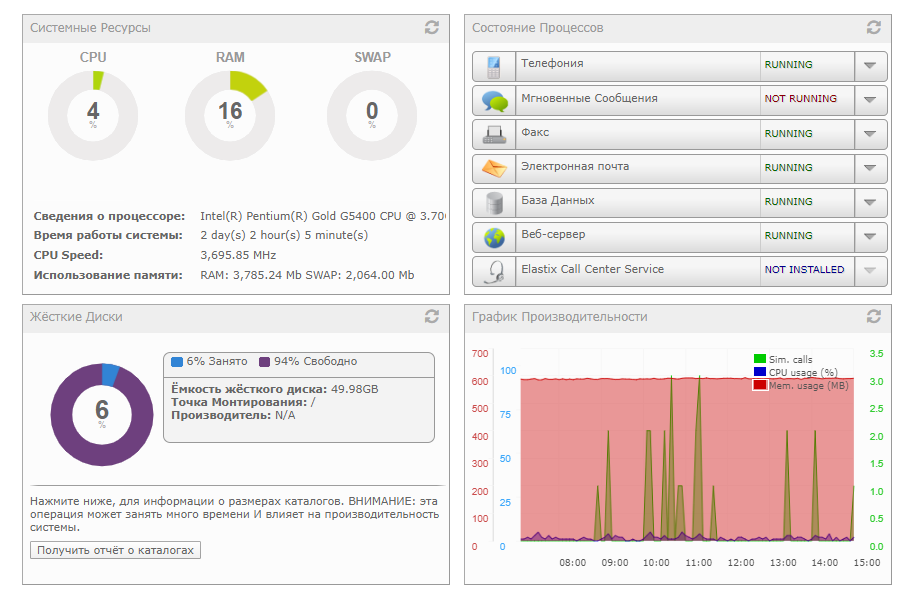The height and width of the screenshot is (592, 900).
Task: Click the Электронная почта envelope icon
Action: [494, 169]
